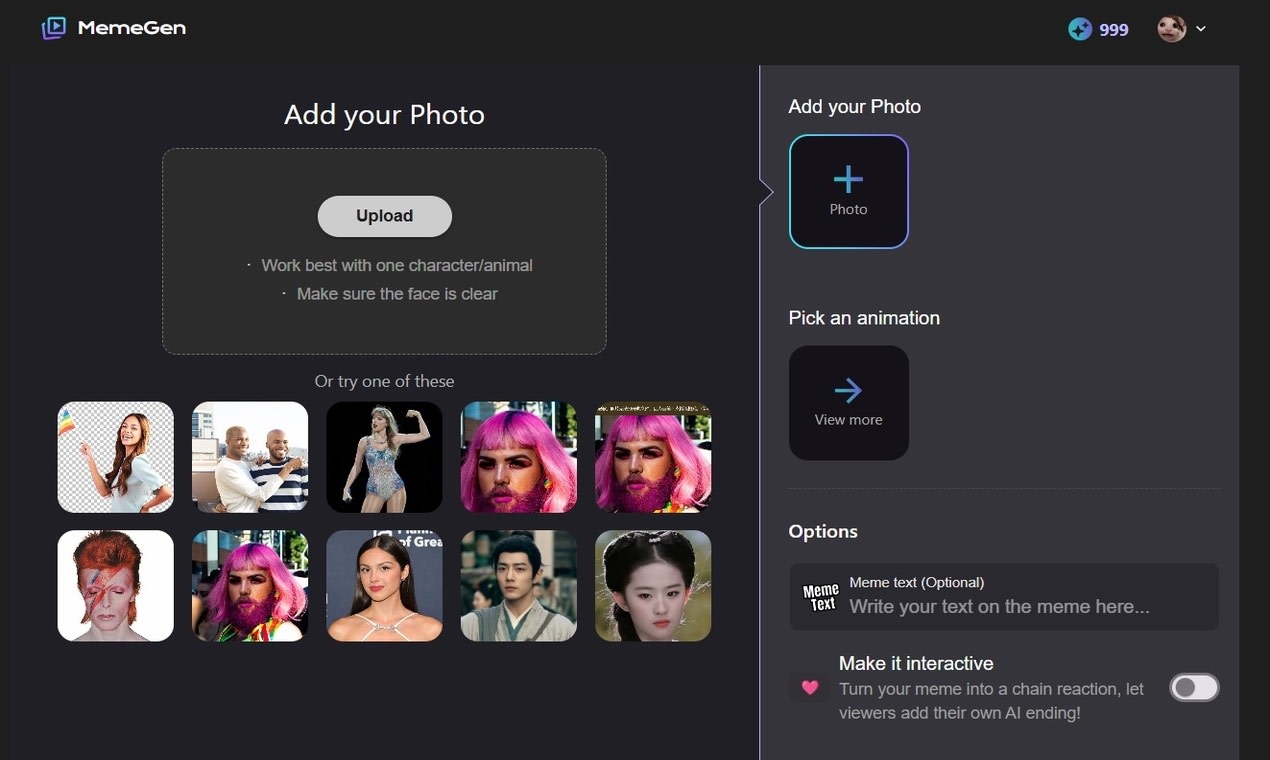Open the credits sparkle icon showing 999

point(1080,29)
